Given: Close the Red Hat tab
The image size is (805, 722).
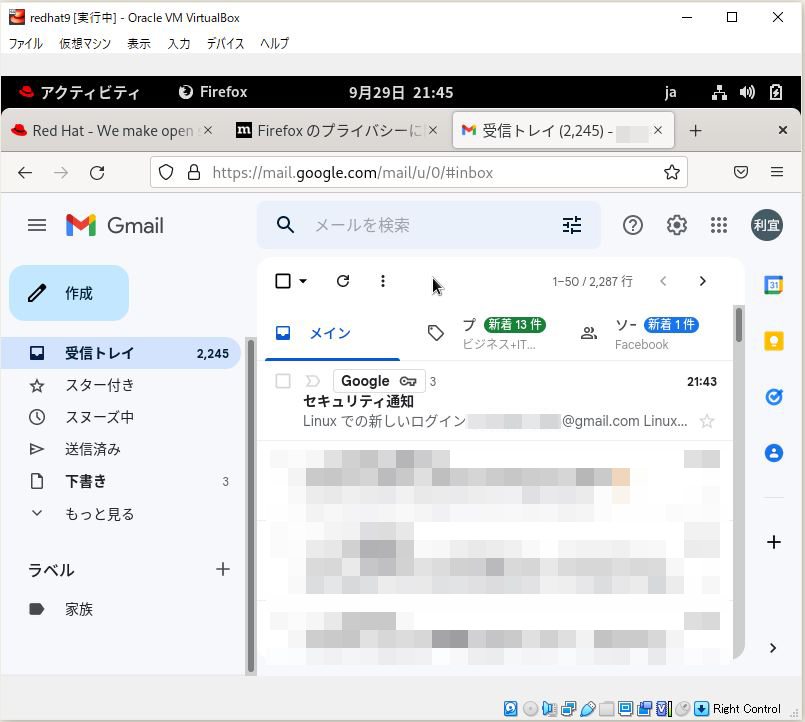Looking at the screenshot, I should 207,130.
